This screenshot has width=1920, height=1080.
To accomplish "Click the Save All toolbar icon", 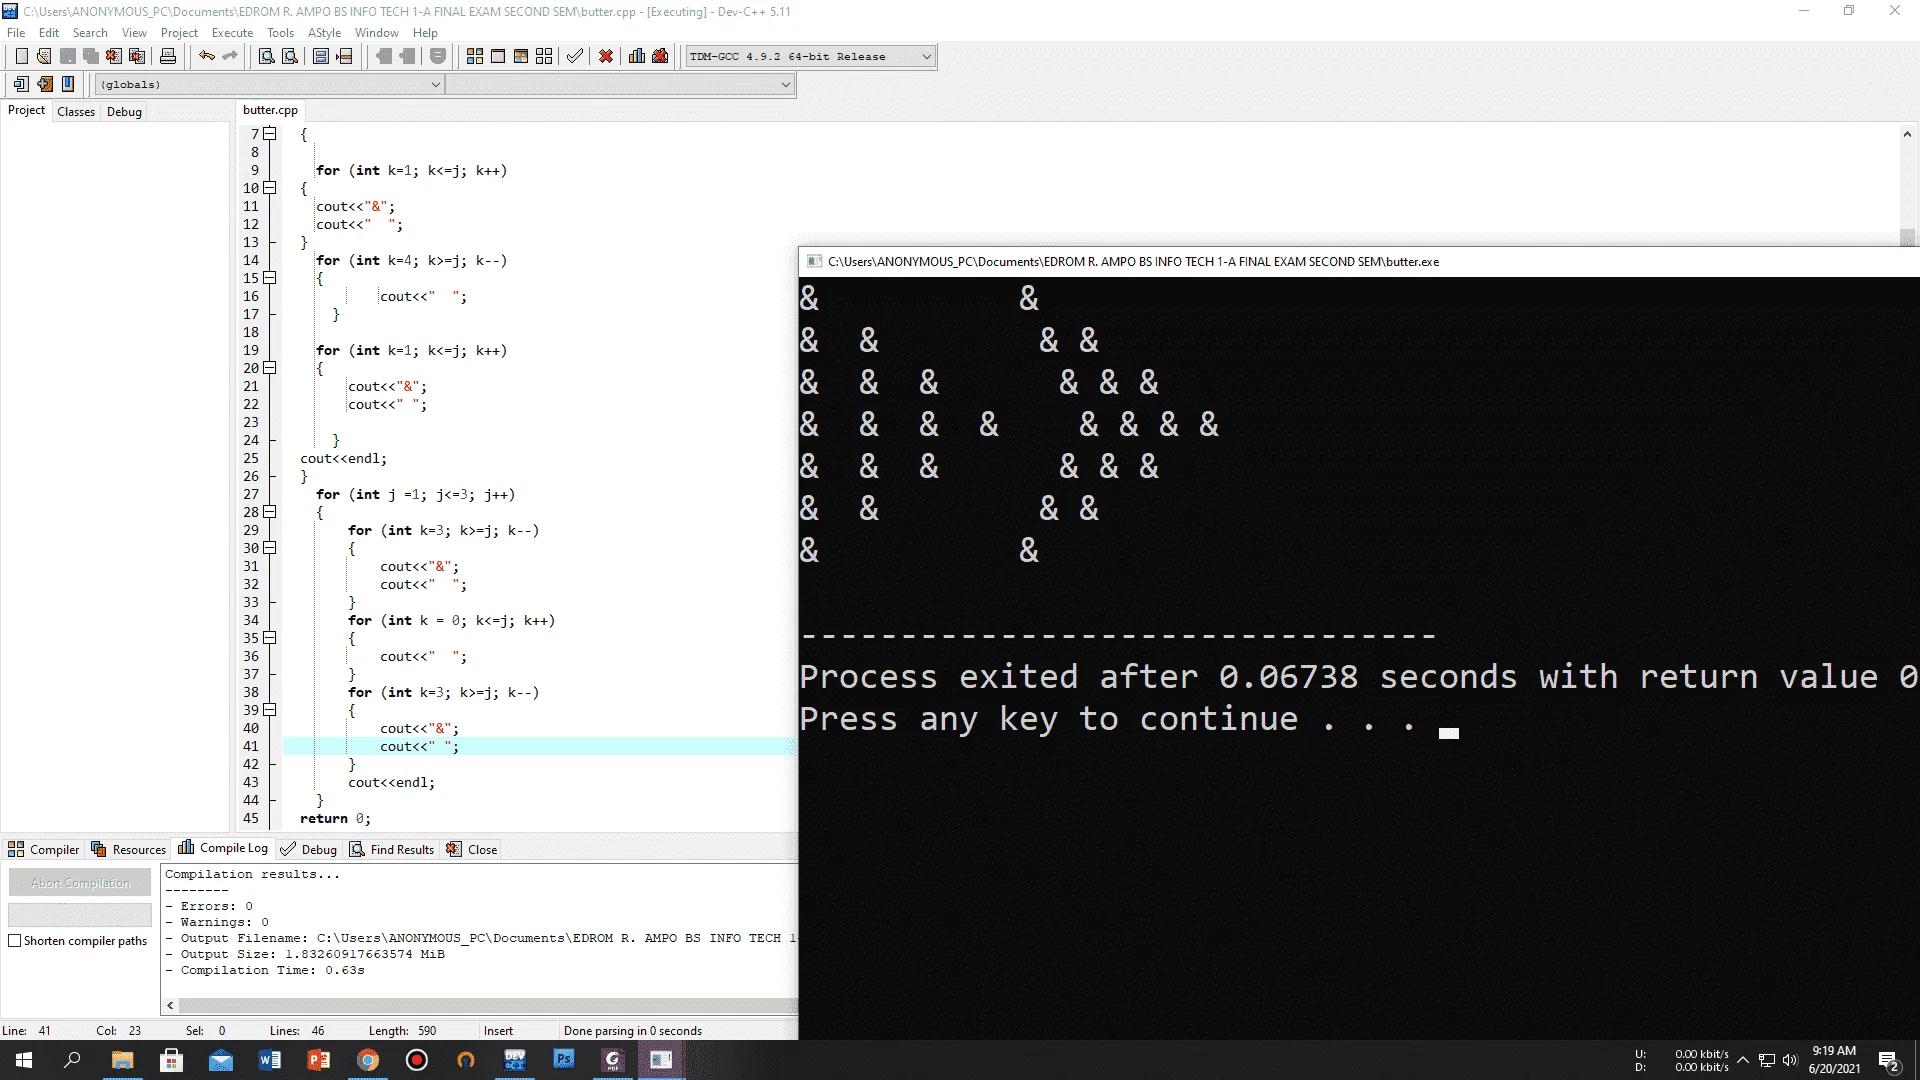I will click(91, 56).
